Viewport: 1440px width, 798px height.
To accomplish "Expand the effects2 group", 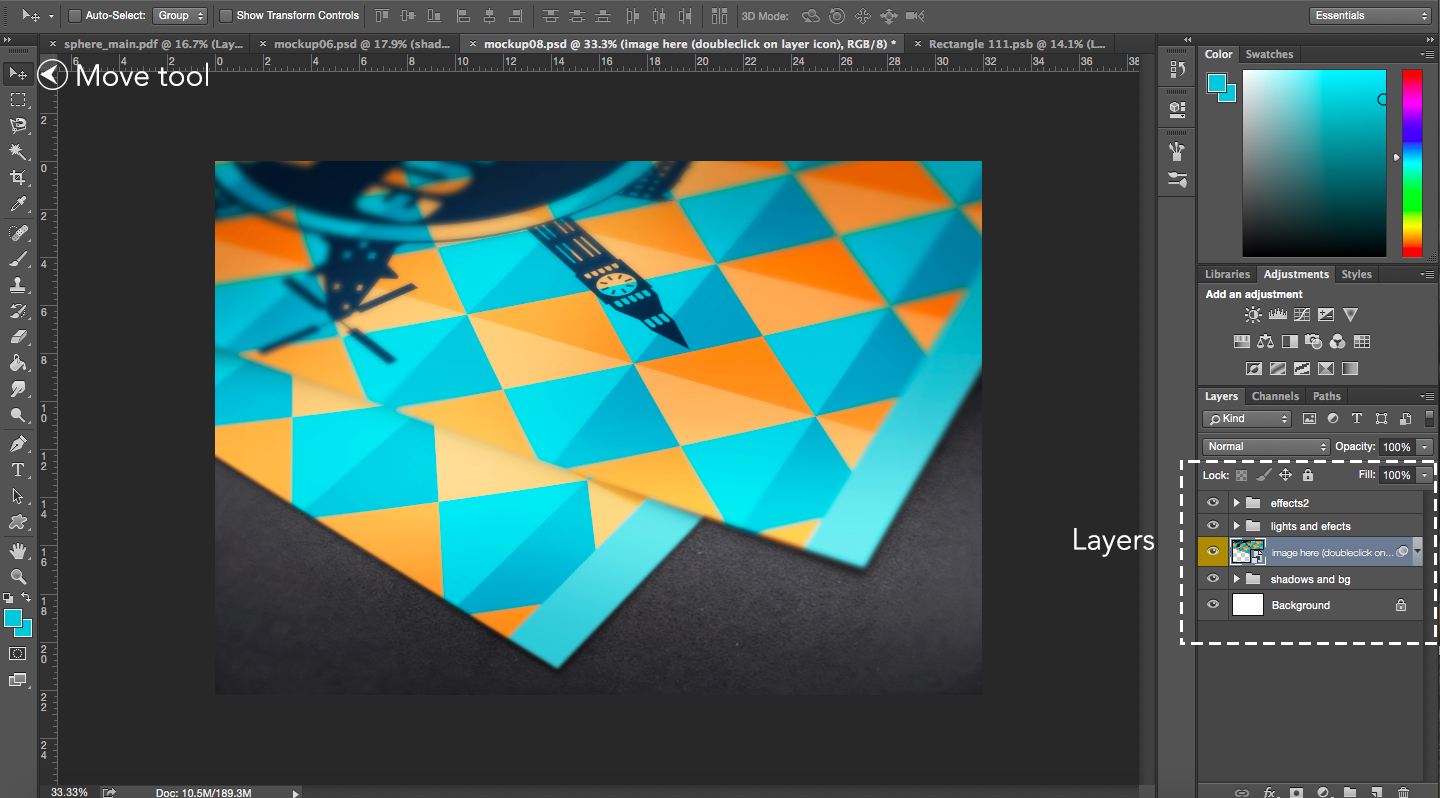I will click(1237, 503).
